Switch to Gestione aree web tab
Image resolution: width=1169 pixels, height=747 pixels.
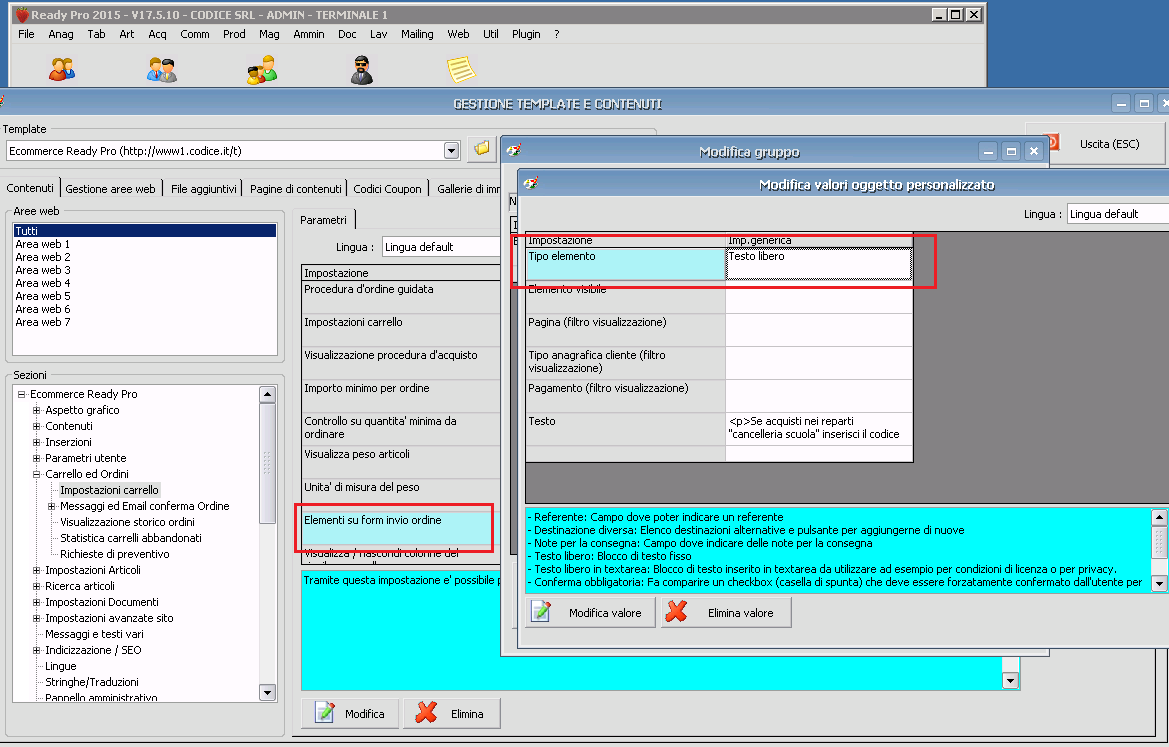[110, 189]
